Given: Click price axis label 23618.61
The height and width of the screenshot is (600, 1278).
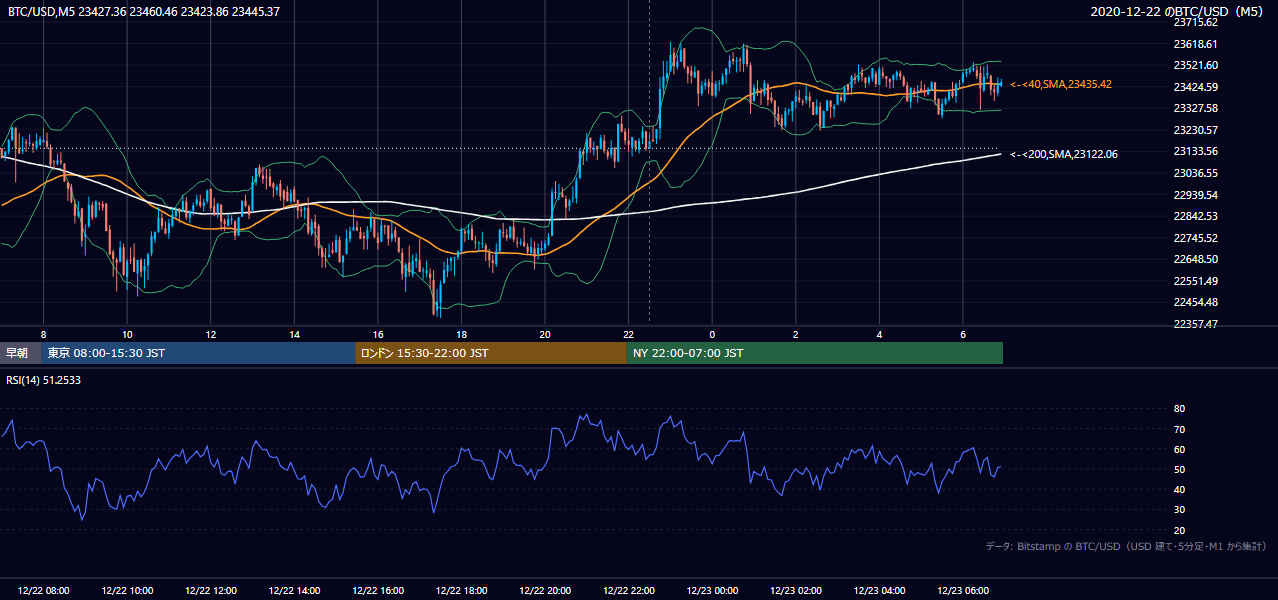Looking at the screenshot, I should [x=1195, y=44].
